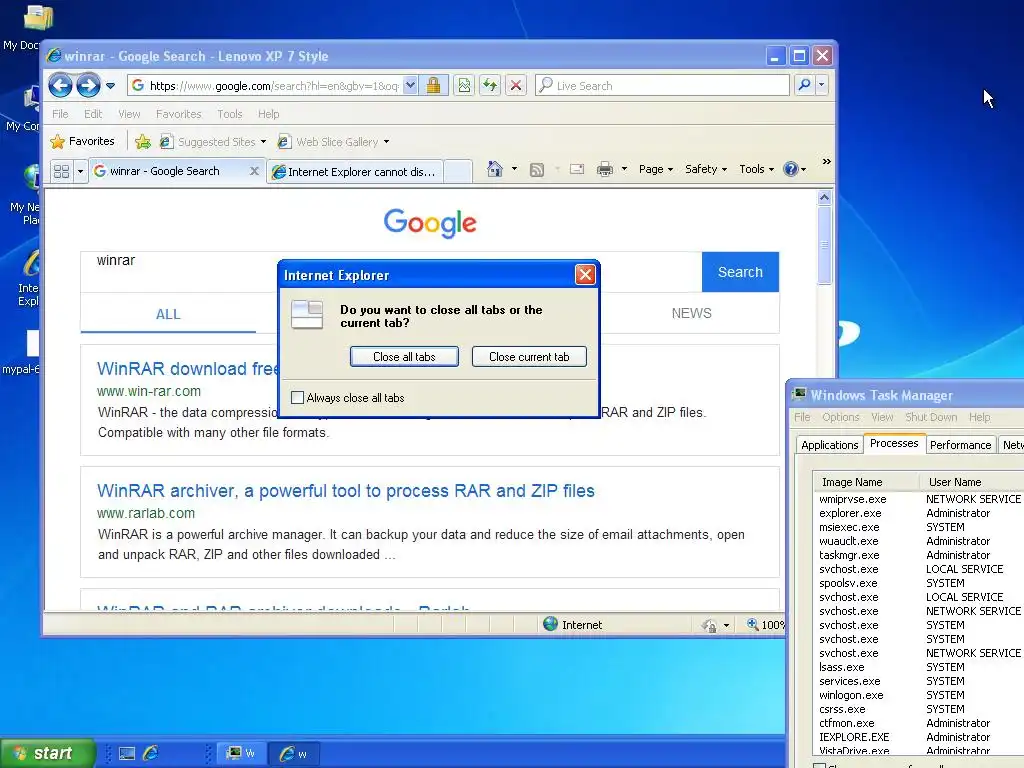The image size is (1024, 768).
Task: Click the Internet zone globe in status bar
Action: [551, 624]
